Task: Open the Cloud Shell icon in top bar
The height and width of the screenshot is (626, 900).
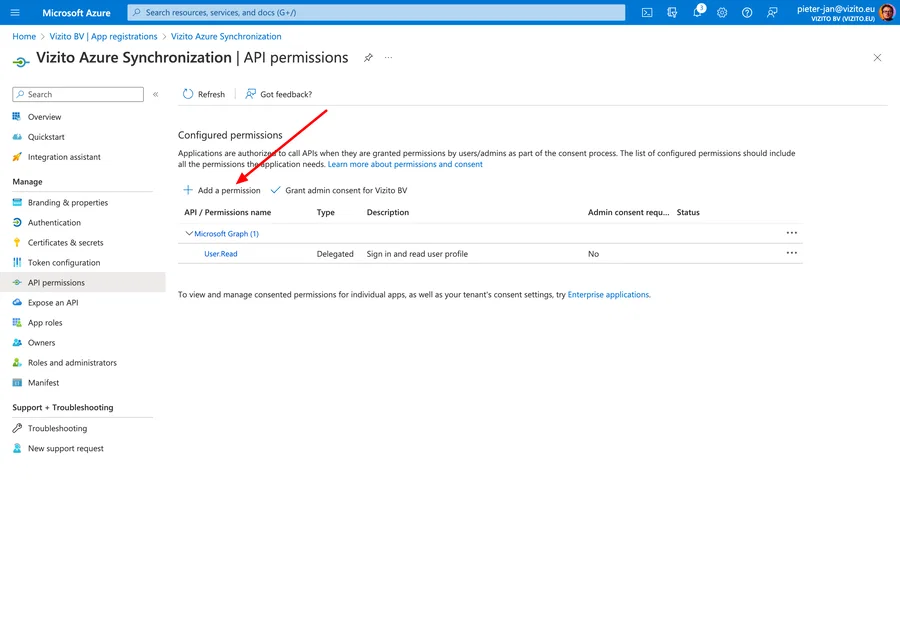Action: (x=646, y=13)
